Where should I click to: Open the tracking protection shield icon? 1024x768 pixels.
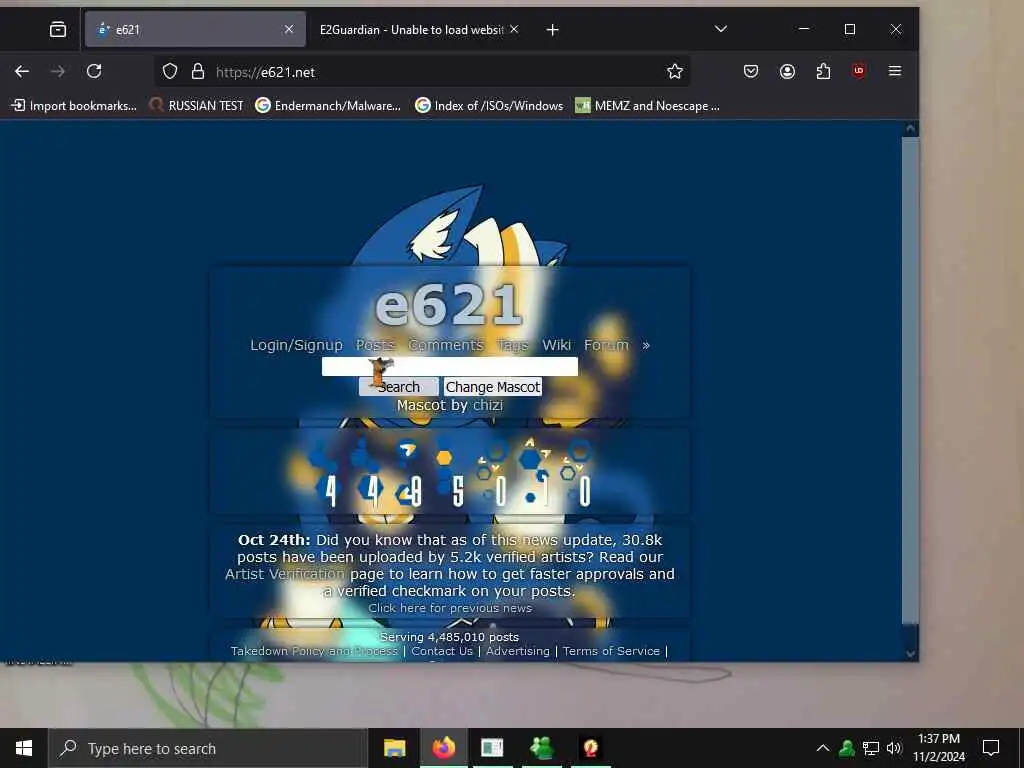pos(170,71)
